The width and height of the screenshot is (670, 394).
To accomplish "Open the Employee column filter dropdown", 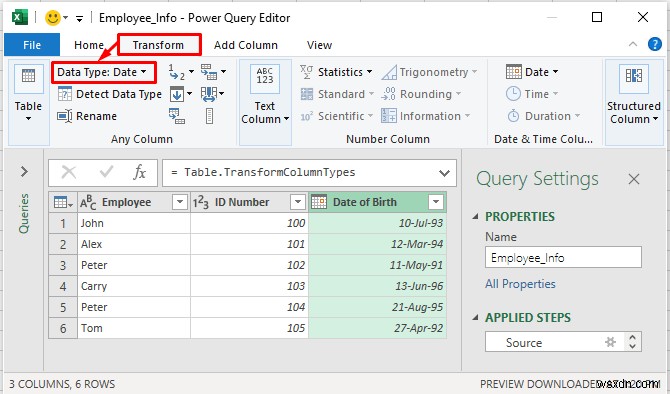I will tap(180, 202).
